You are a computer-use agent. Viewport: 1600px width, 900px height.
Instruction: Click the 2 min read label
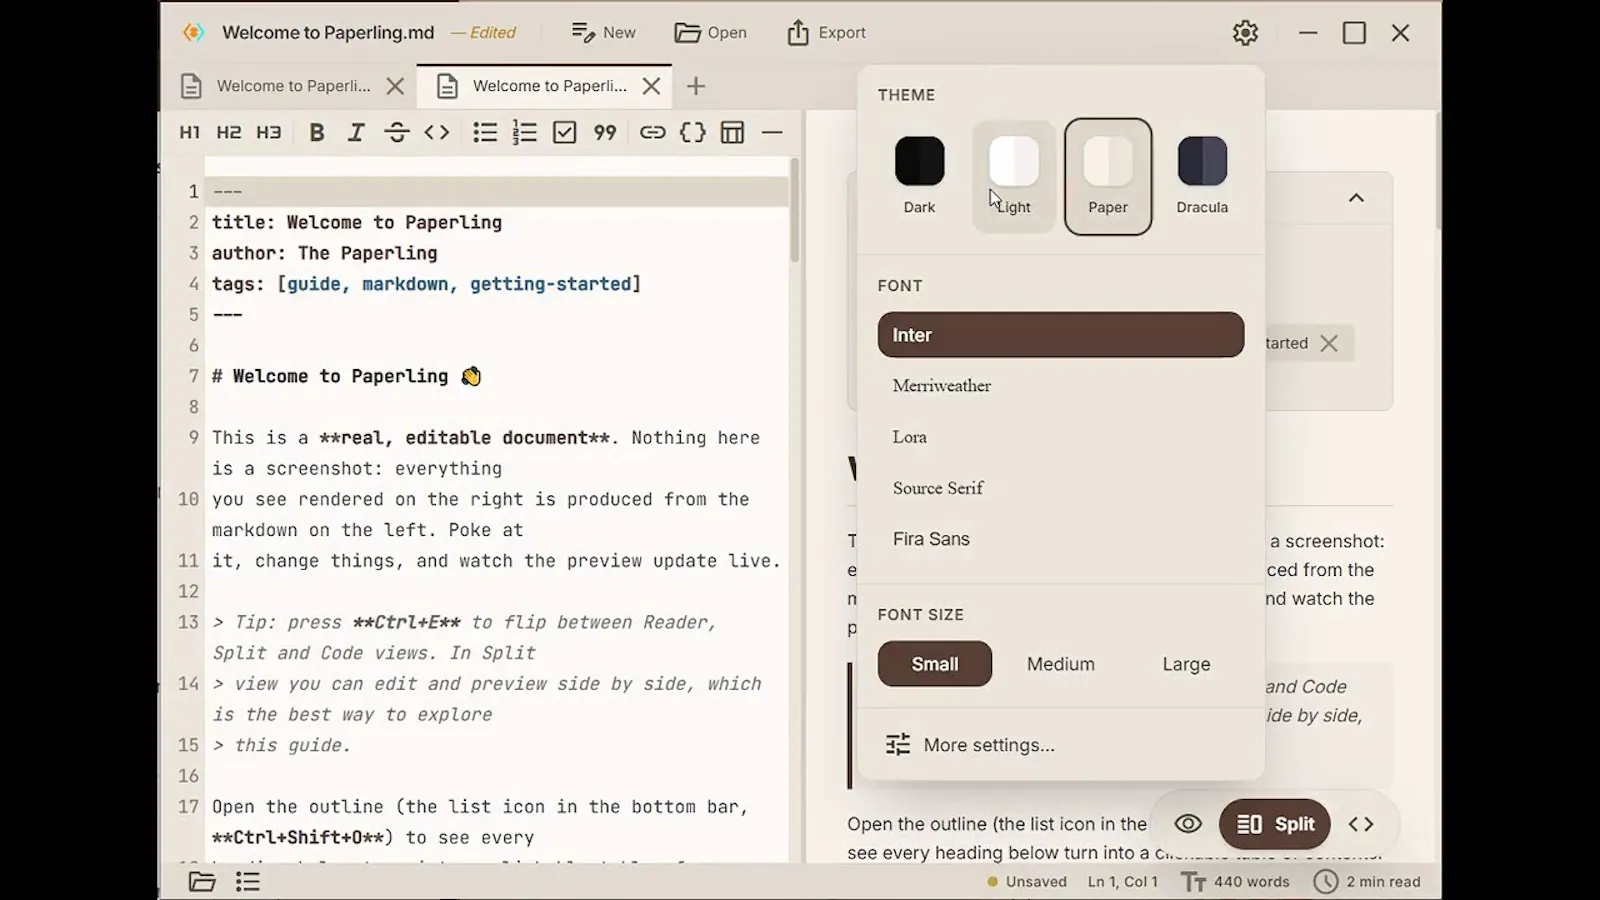[x=1383, y=881]
